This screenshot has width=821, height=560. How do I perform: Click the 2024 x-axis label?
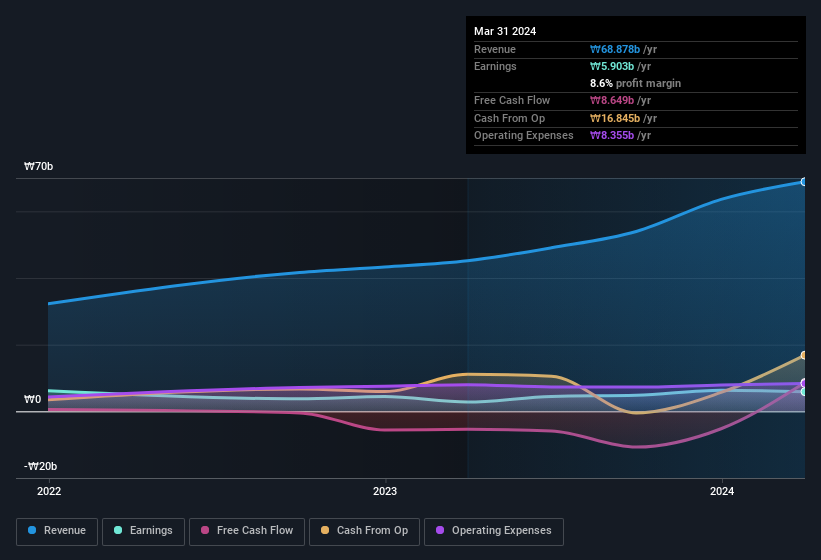722,491
